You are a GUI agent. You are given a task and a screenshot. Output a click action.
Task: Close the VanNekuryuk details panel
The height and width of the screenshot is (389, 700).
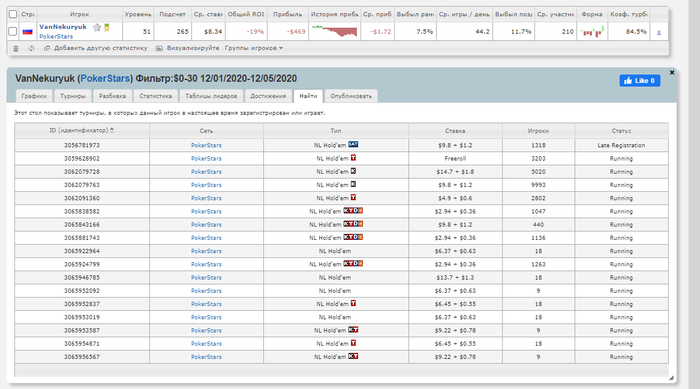[x=672, y=72]
